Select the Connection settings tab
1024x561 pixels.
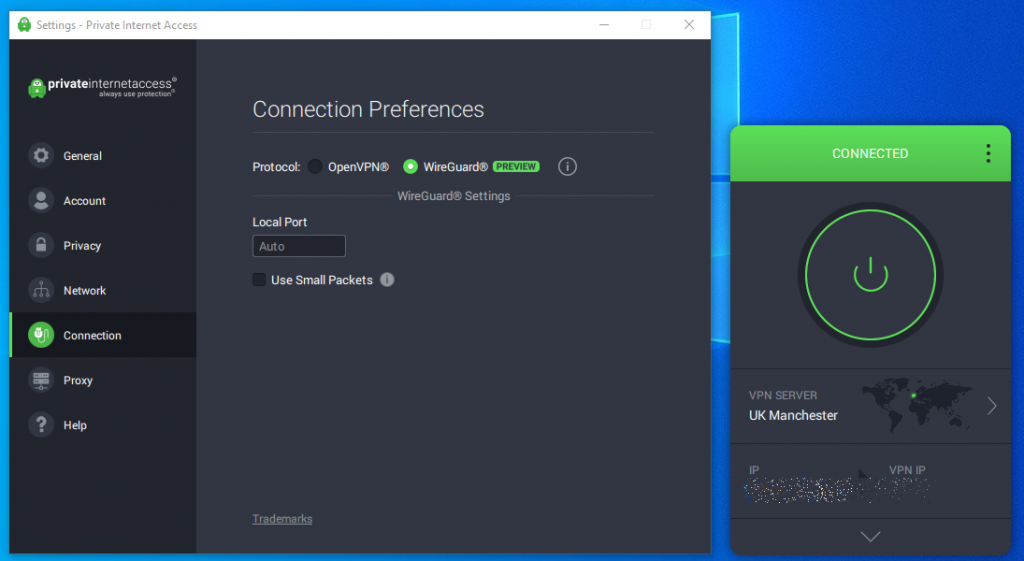103,335
